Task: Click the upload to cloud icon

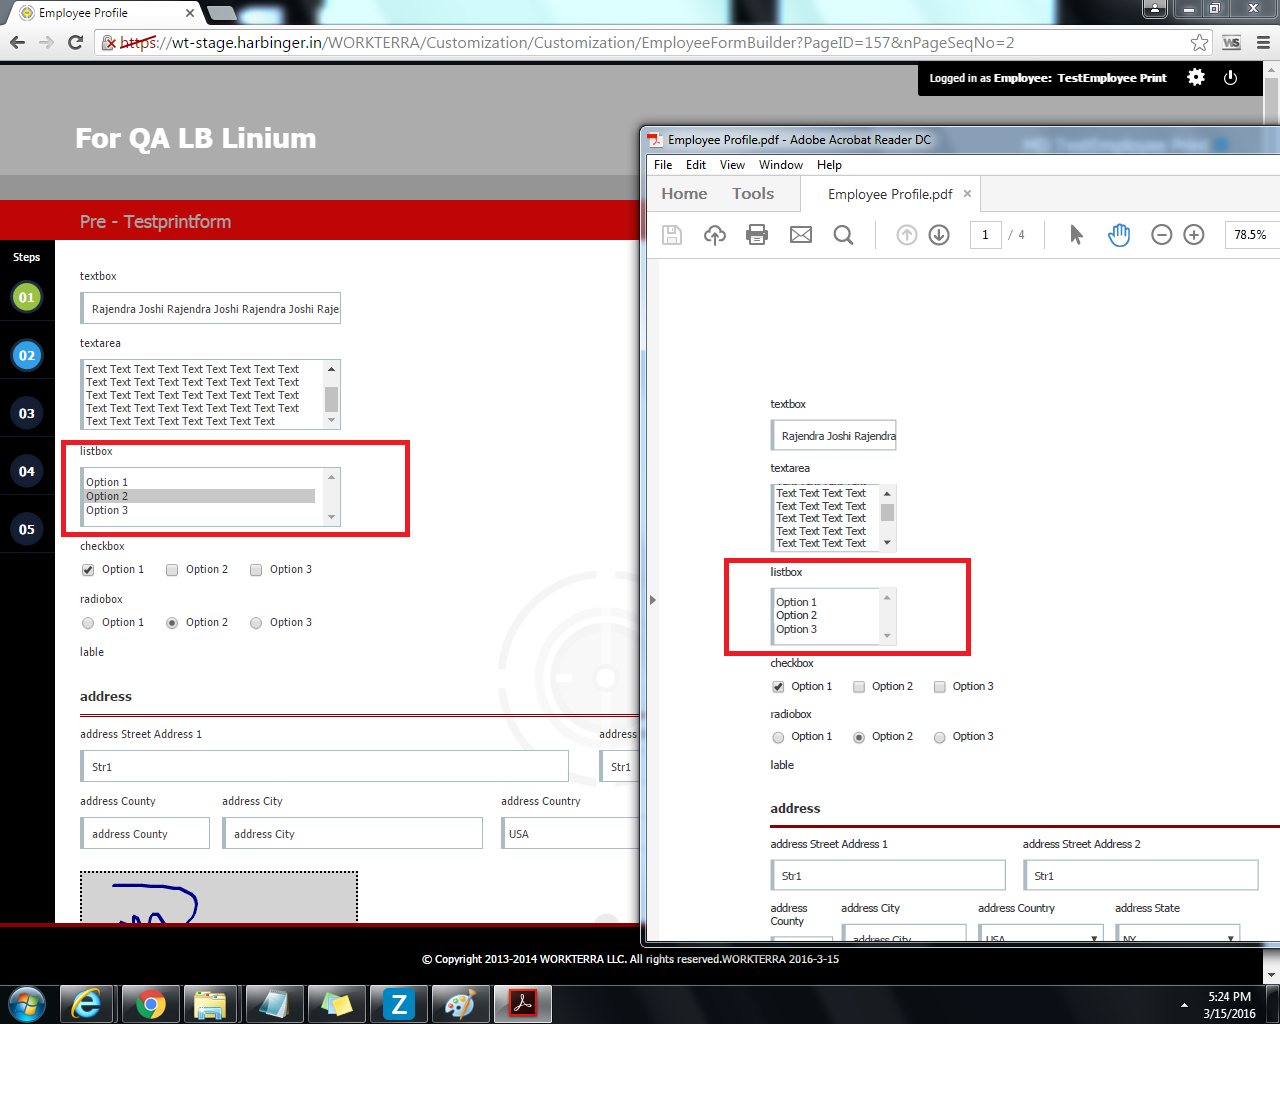Action: tap(715, 235)
